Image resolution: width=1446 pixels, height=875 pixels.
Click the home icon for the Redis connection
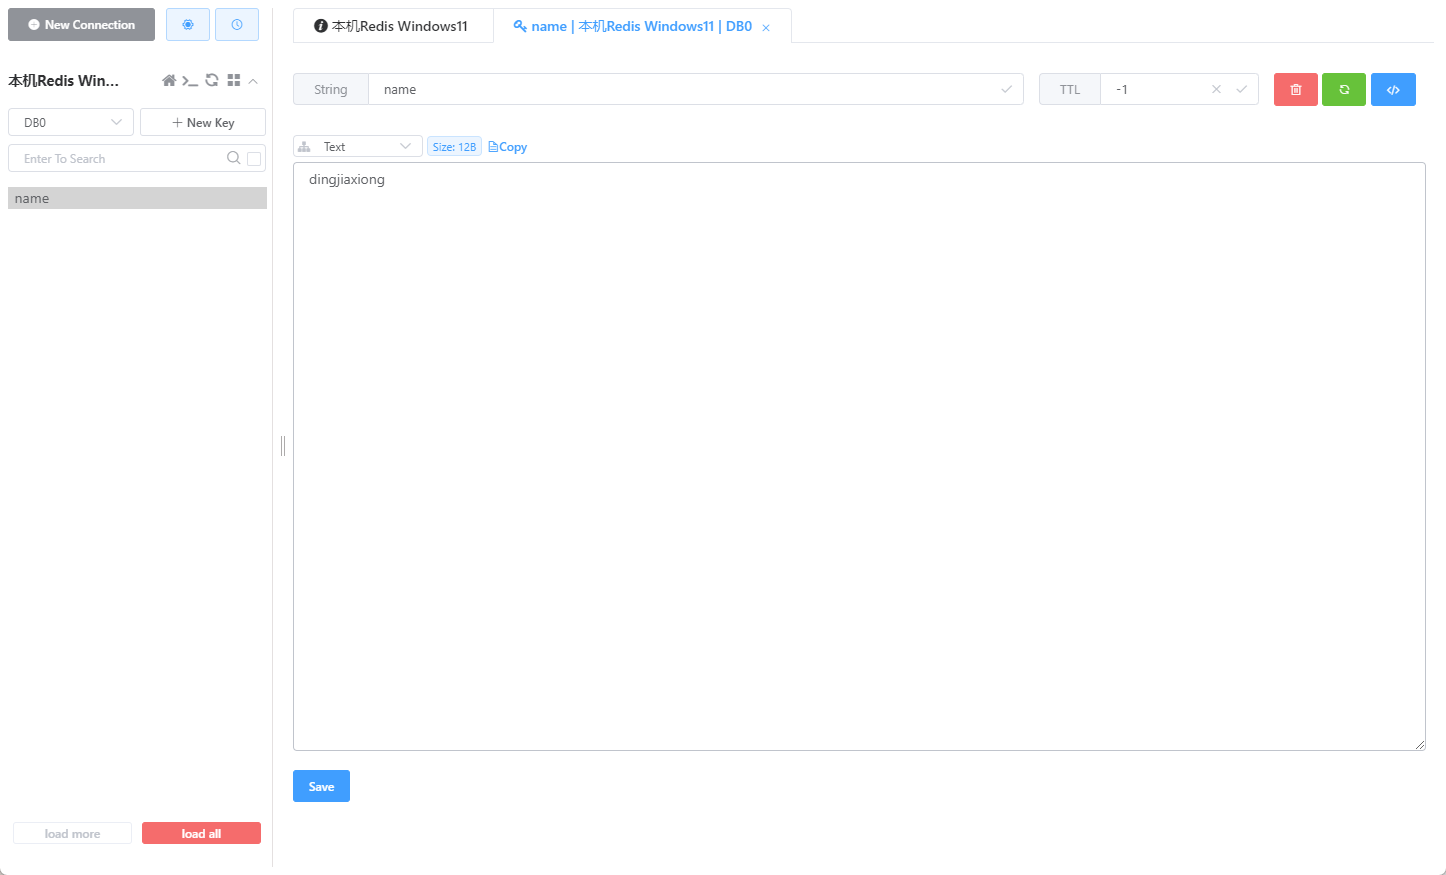coord(168,80)
